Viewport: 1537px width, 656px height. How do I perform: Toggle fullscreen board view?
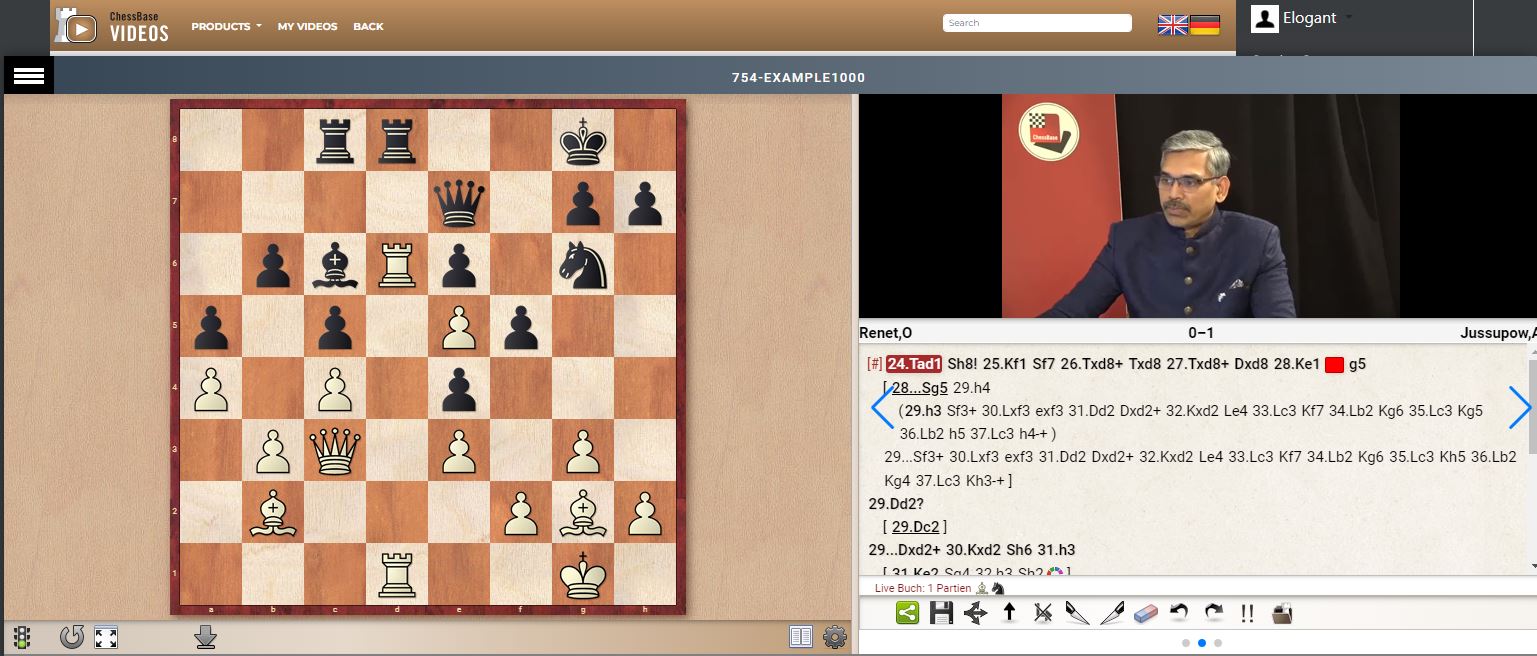[107, 637]
